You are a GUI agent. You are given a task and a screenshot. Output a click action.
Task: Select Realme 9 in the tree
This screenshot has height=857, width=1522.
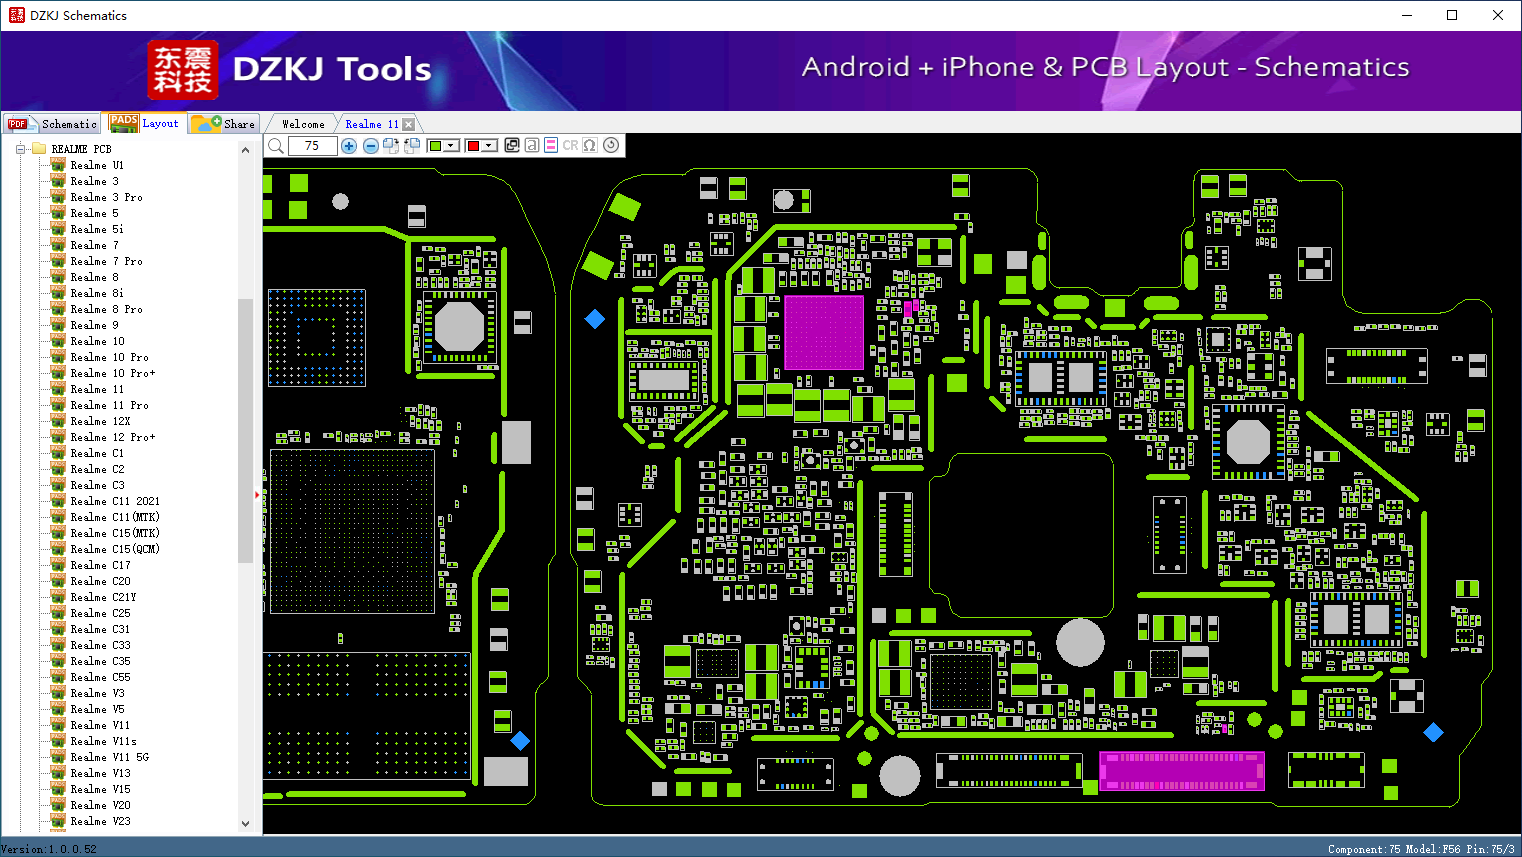point(94,325)
